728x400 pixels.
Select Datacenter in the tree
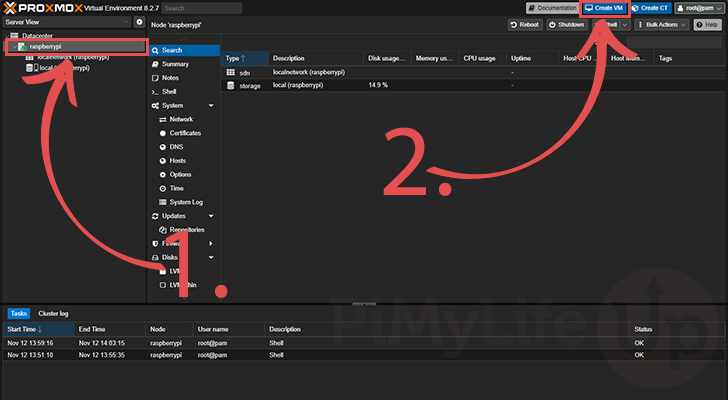click(x=37, y=36)
